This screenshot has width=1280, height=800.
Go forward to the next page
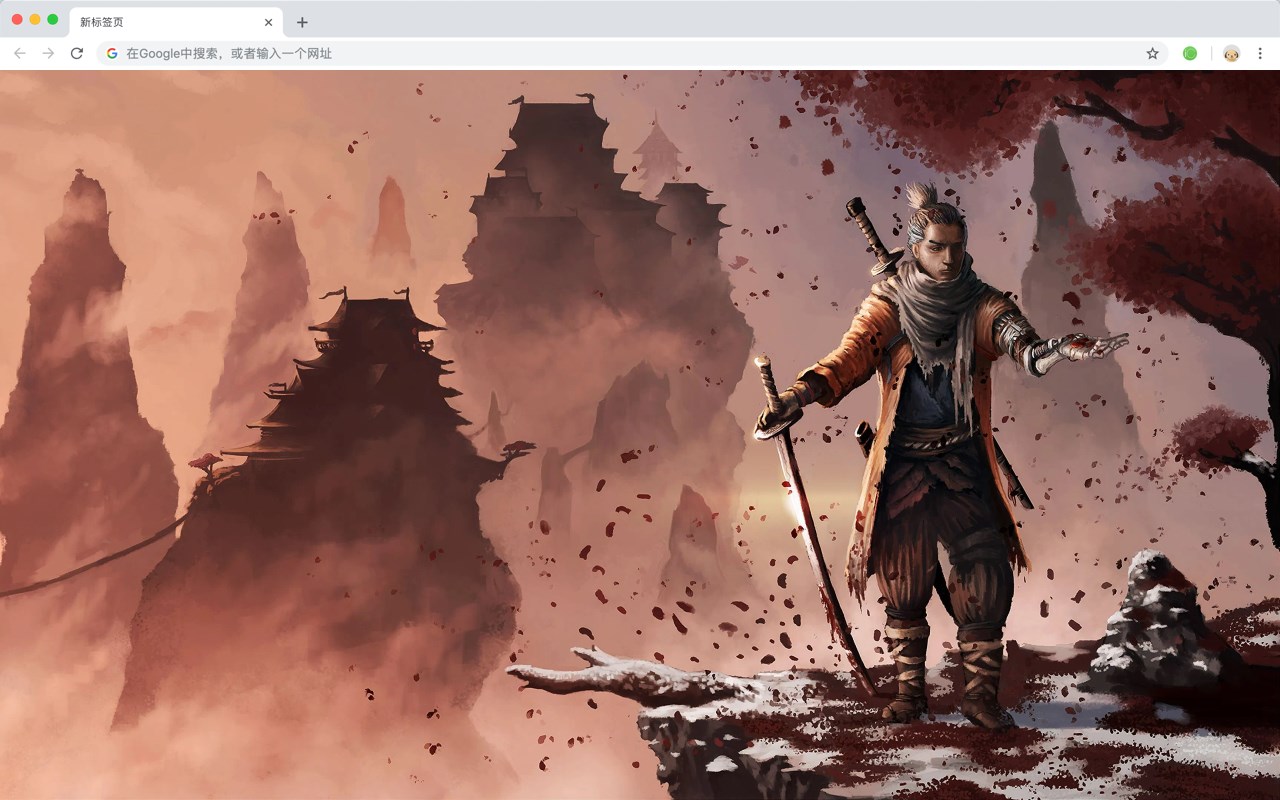[x=48, y=53]
